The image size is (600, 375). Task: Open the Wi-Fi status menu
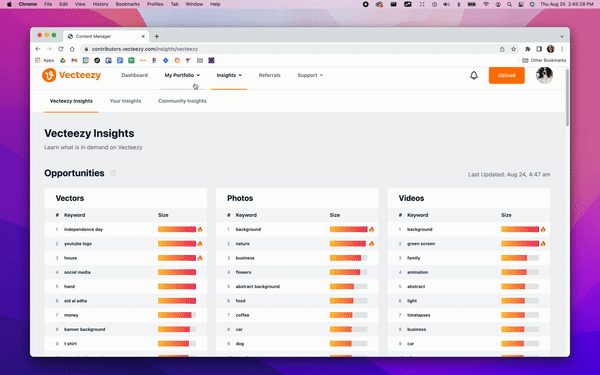click(x=486, y=4)
